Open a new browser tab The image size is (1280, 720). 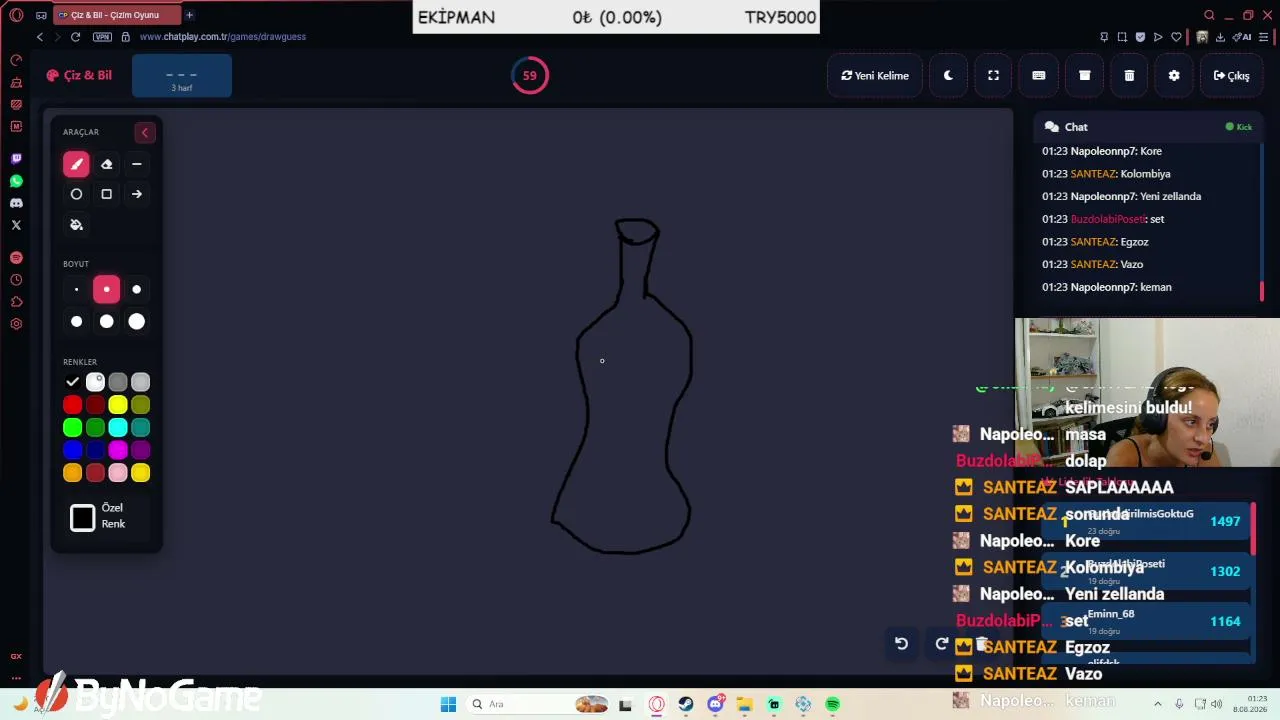(189, 15)
